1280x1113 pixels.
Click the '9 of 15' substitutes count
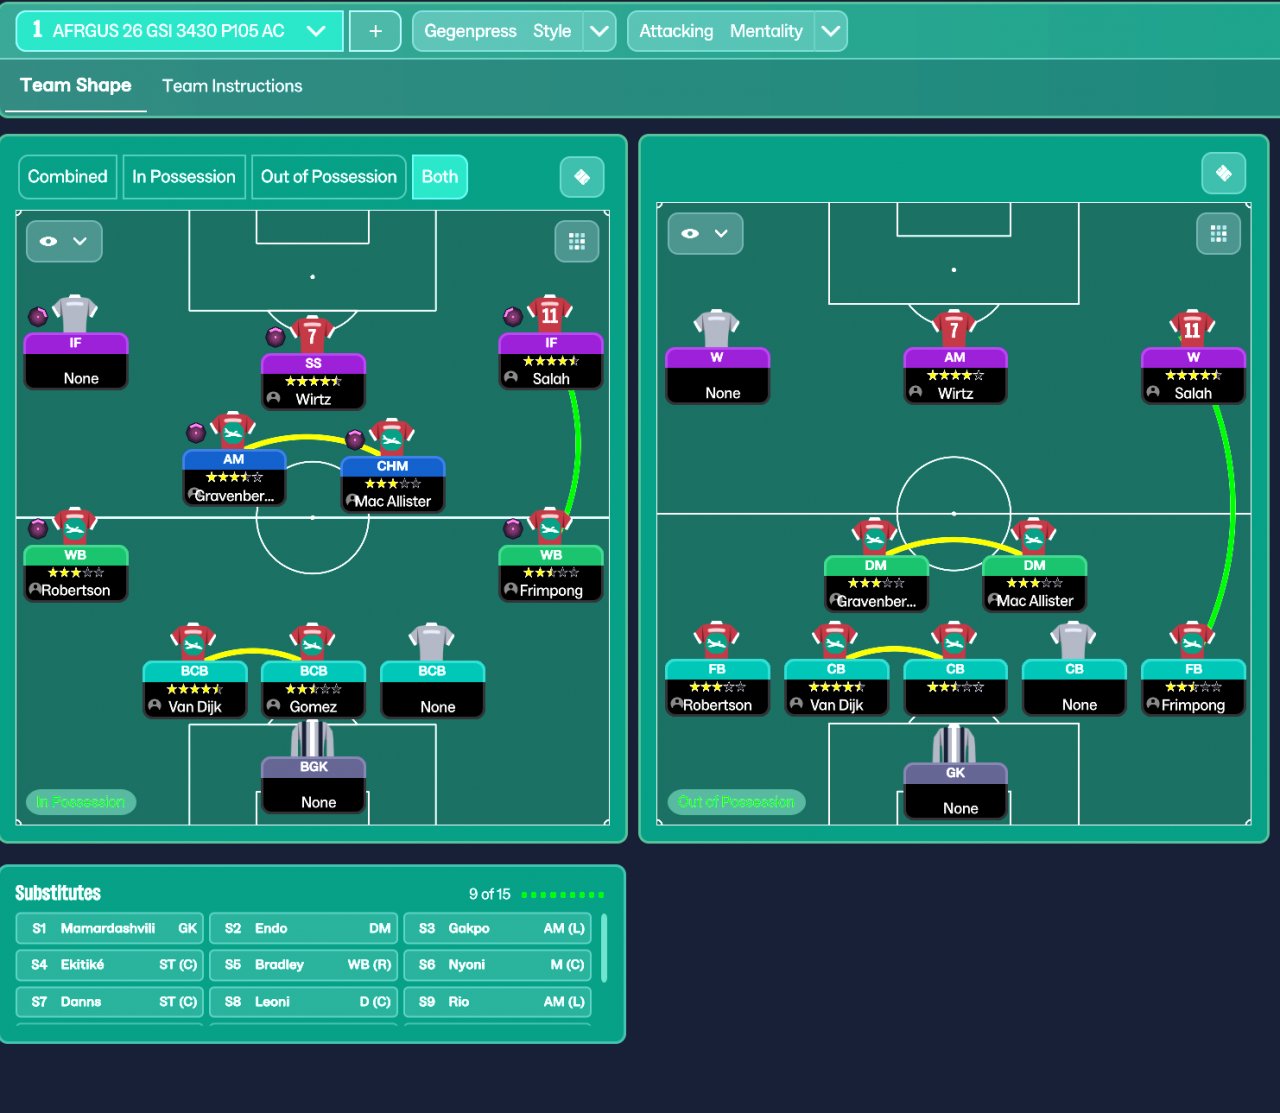click(x=490, y=894)
